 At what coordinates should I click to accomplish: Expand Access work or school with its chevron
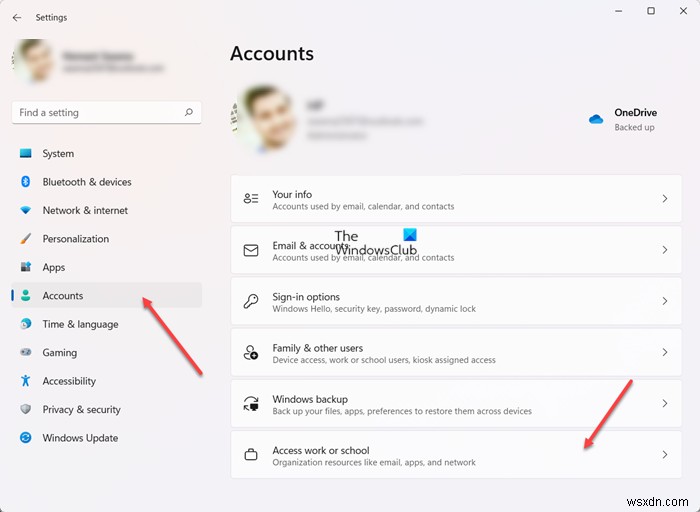665,455
